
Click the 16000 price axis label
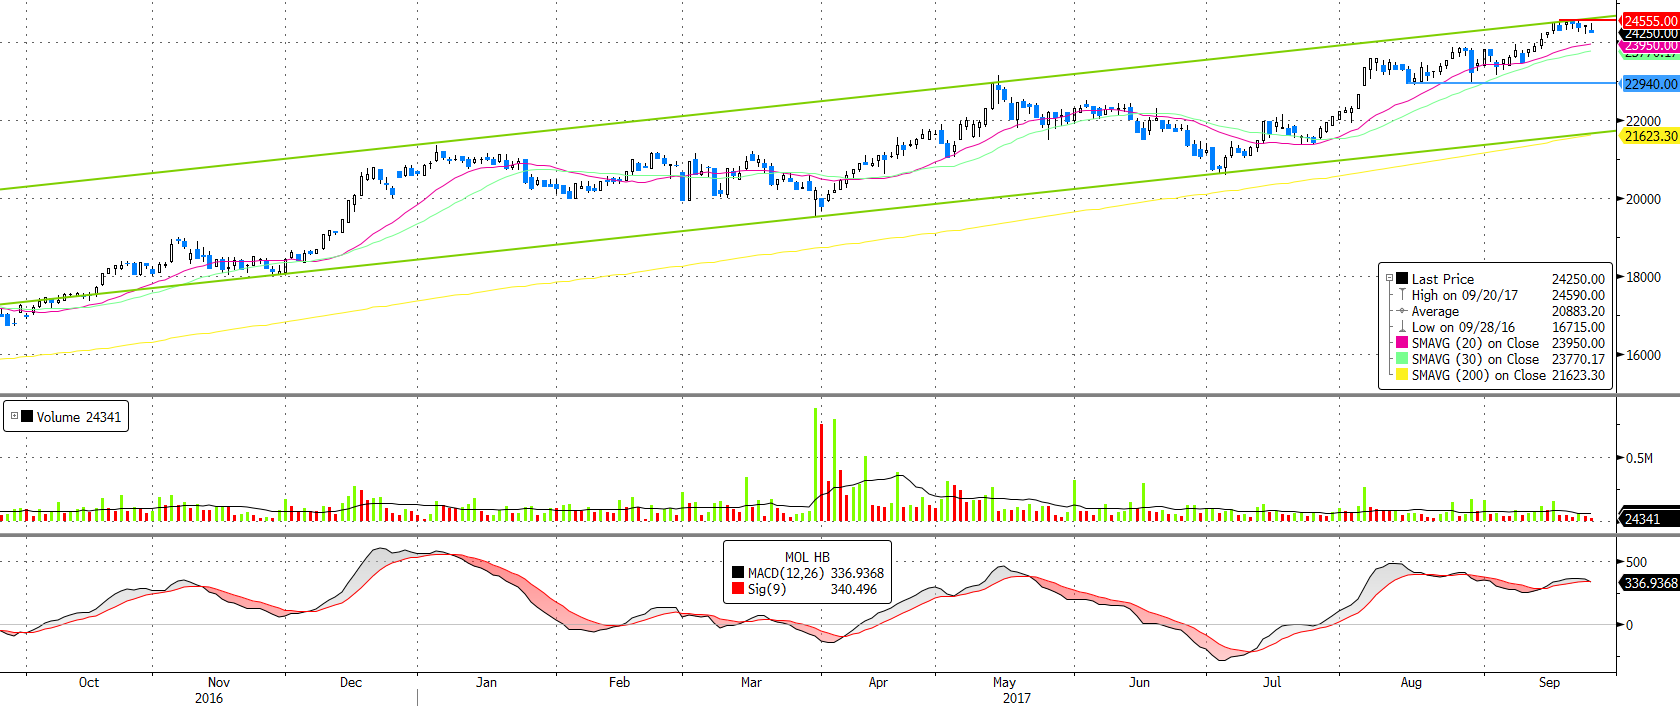(x=1643, y=355)
